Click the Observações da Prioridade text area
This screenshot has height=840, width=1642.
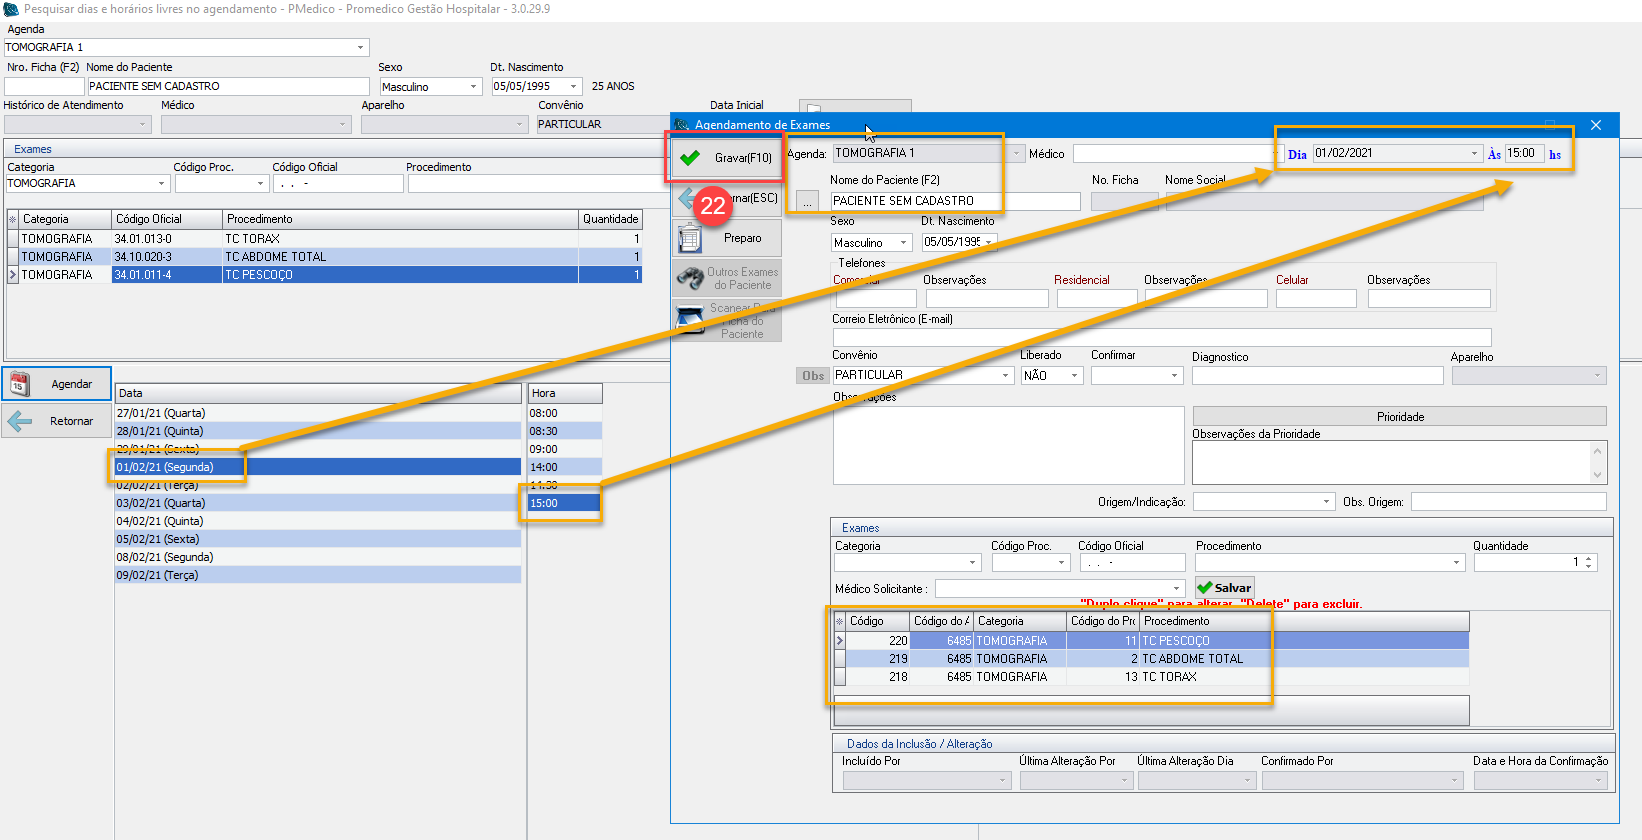(1390, 463)
